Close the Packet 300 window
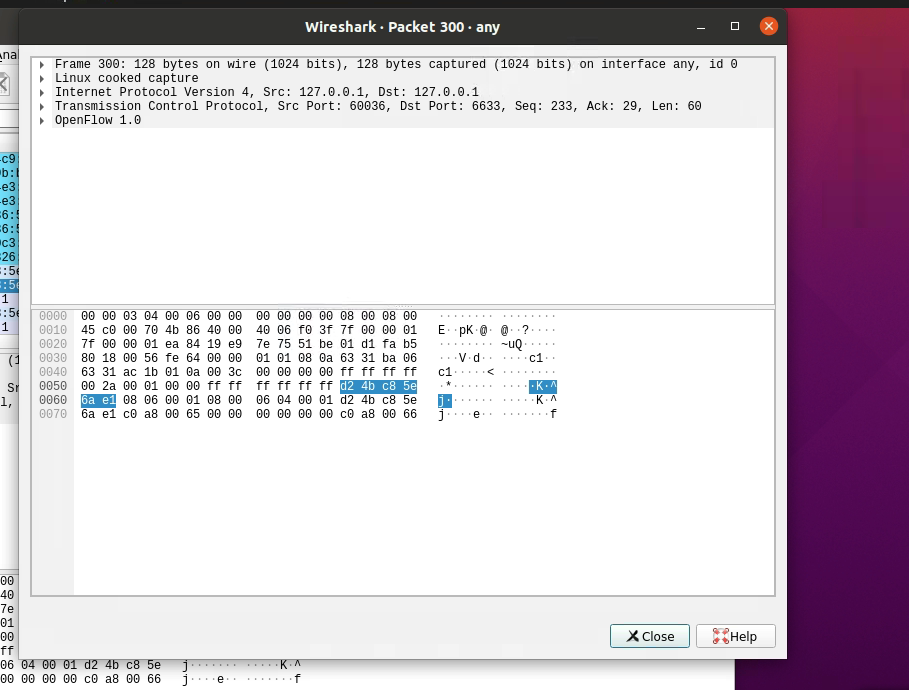Screen dimensions: 909x690 769,26
